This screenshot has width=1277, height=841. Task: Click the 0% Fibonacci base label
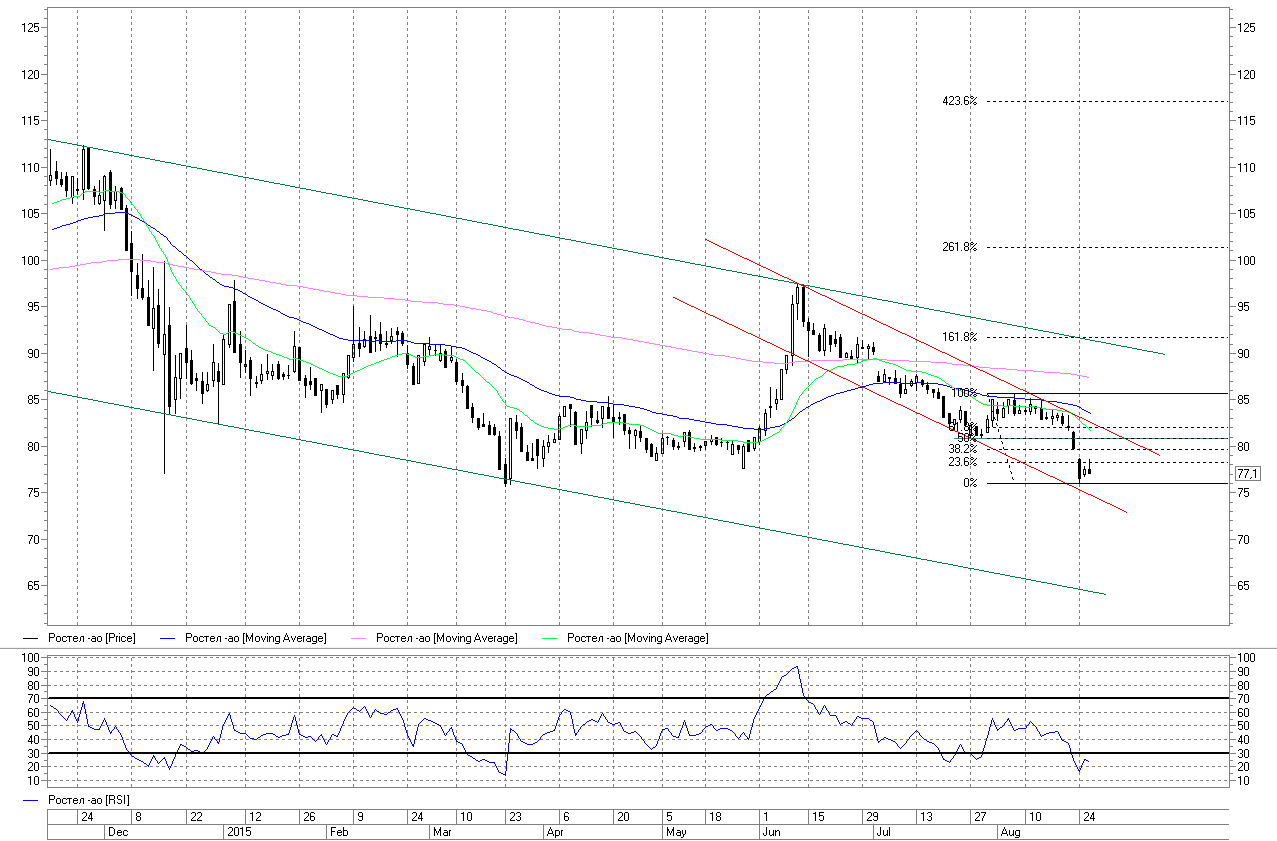pos(970,484)
